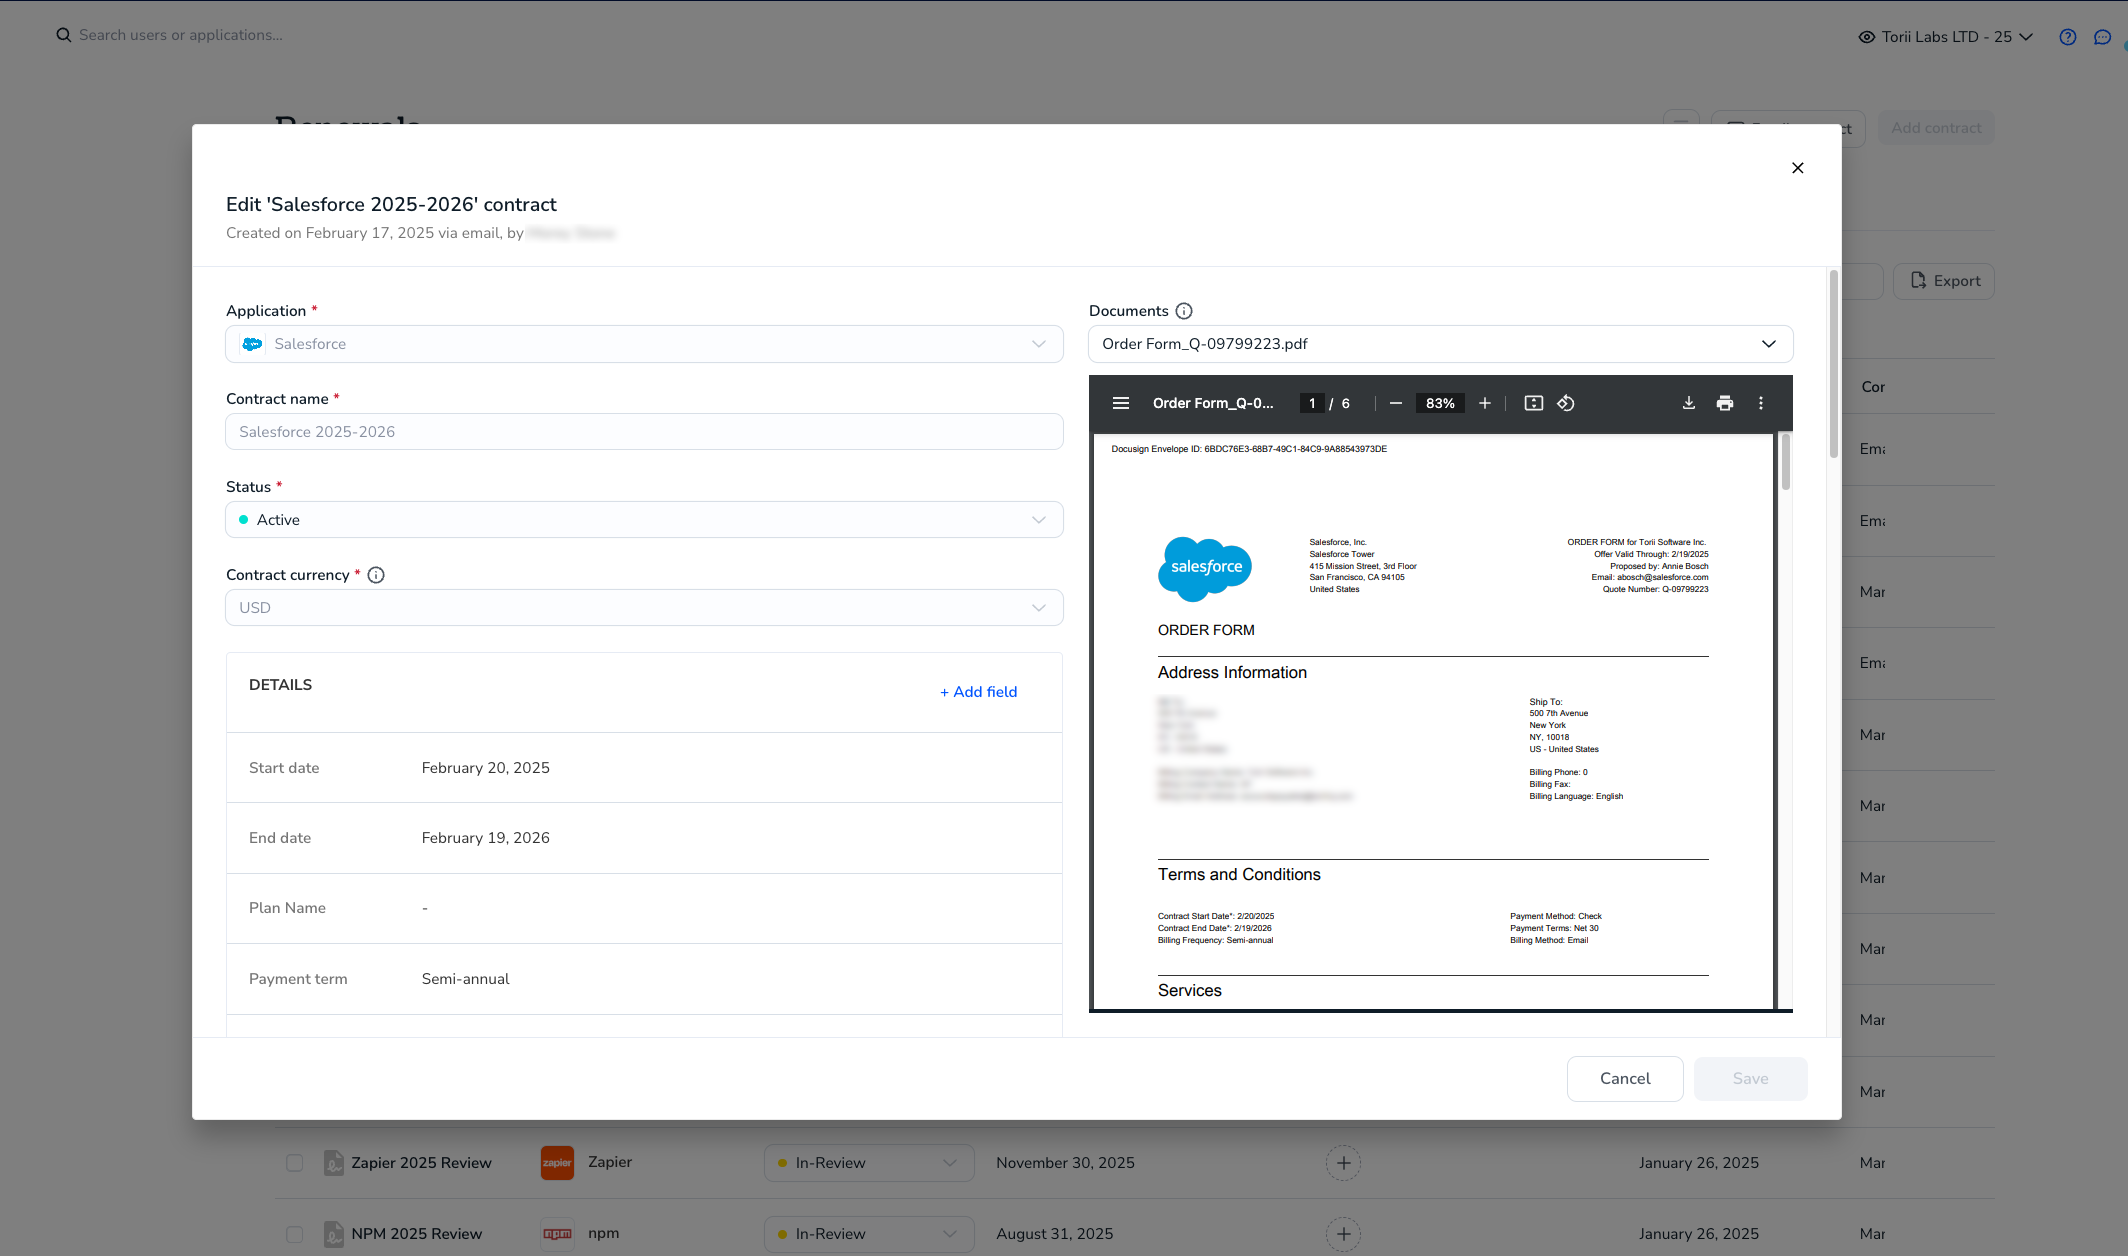Click the Payment term value Semi-annual
The image size is (2128, 1256).
[x=465, y=979]
